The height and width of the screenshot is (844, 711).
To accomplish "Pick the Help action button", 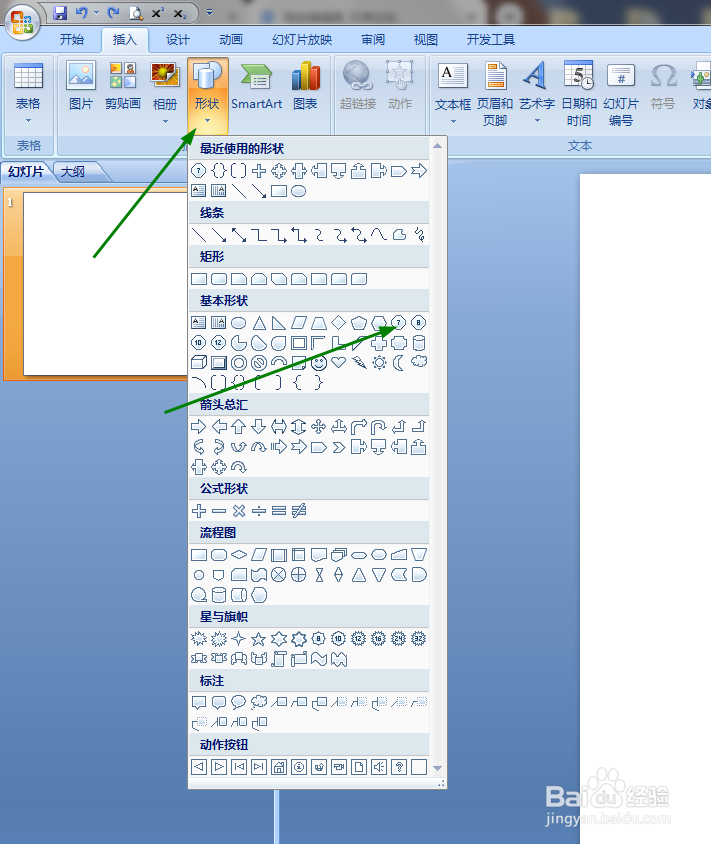I will 399,766.
